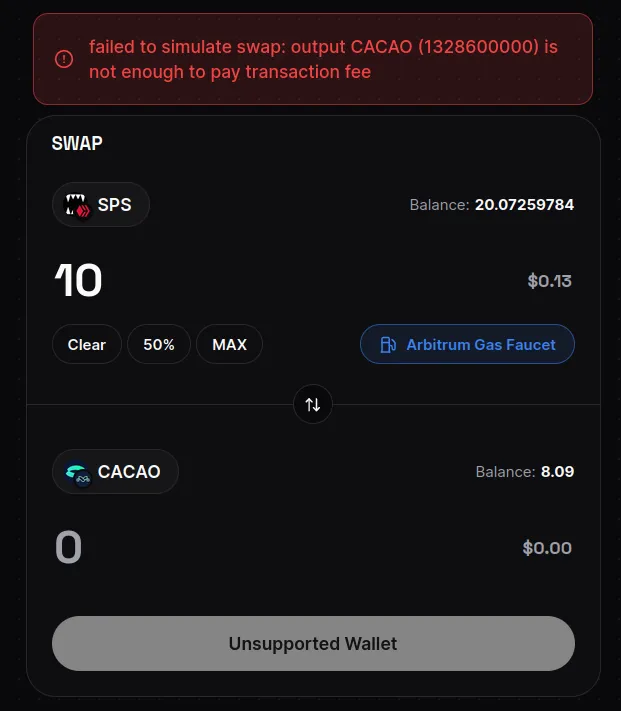Click the $0.13 input value label
Viewport: 621px width, 711px height.
click(549, 281)
